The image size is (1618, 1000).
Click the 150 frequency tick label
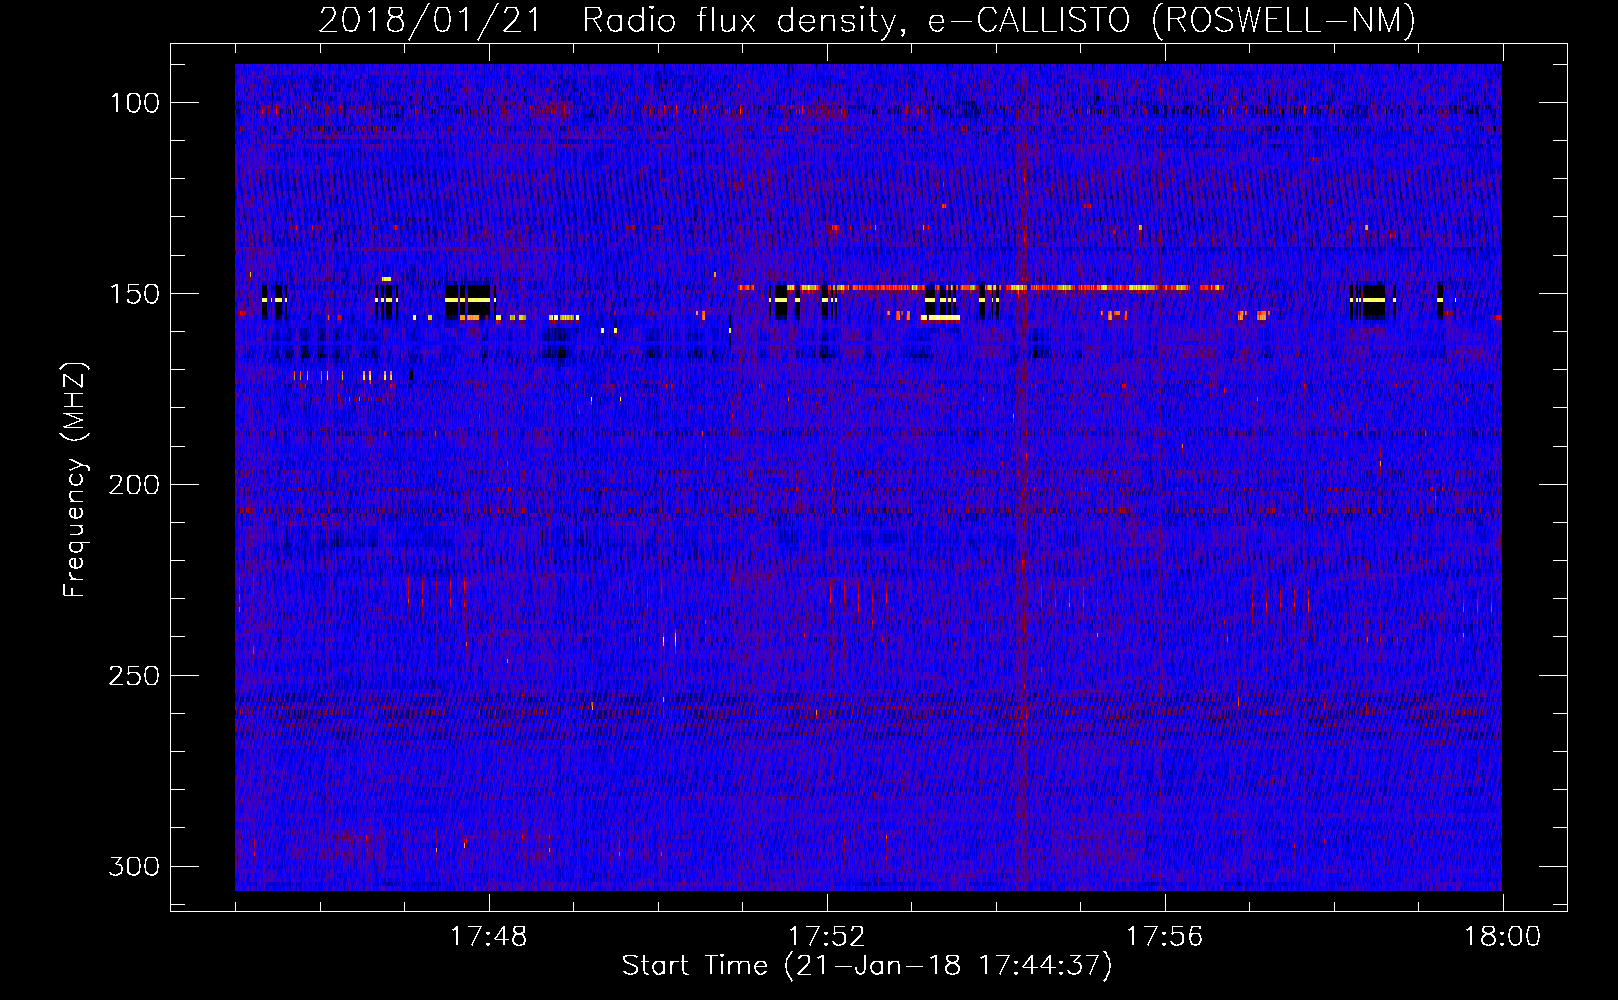pos(135,294)
